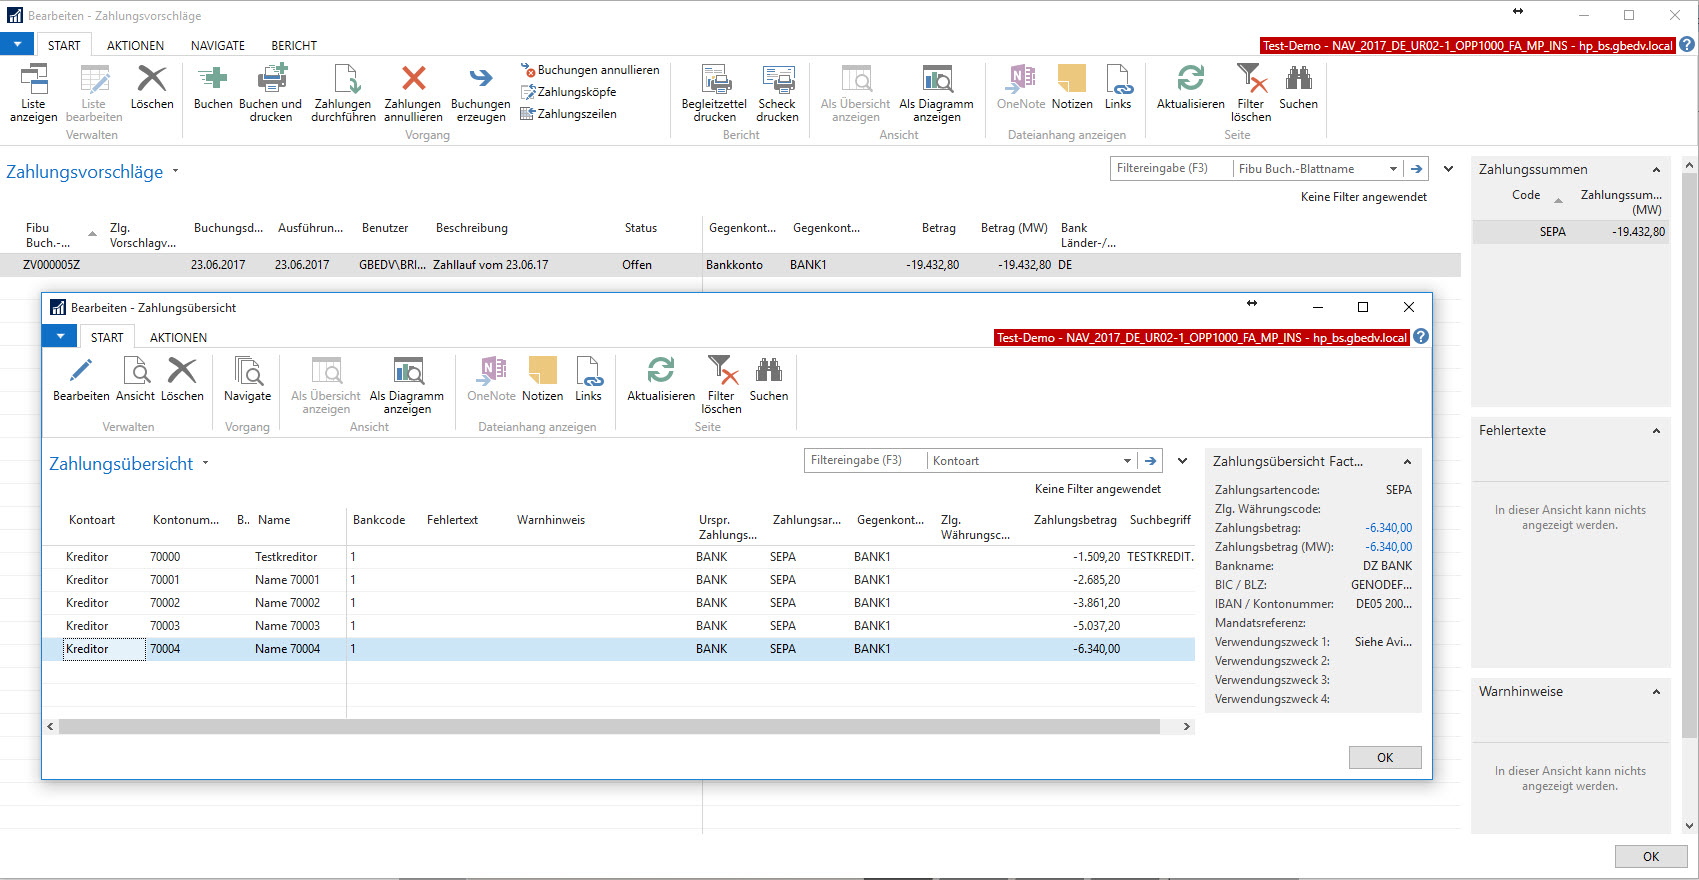
Task: Click Bearbeiten pencil icon in Zahlungsübersicht
Action: 81,371
